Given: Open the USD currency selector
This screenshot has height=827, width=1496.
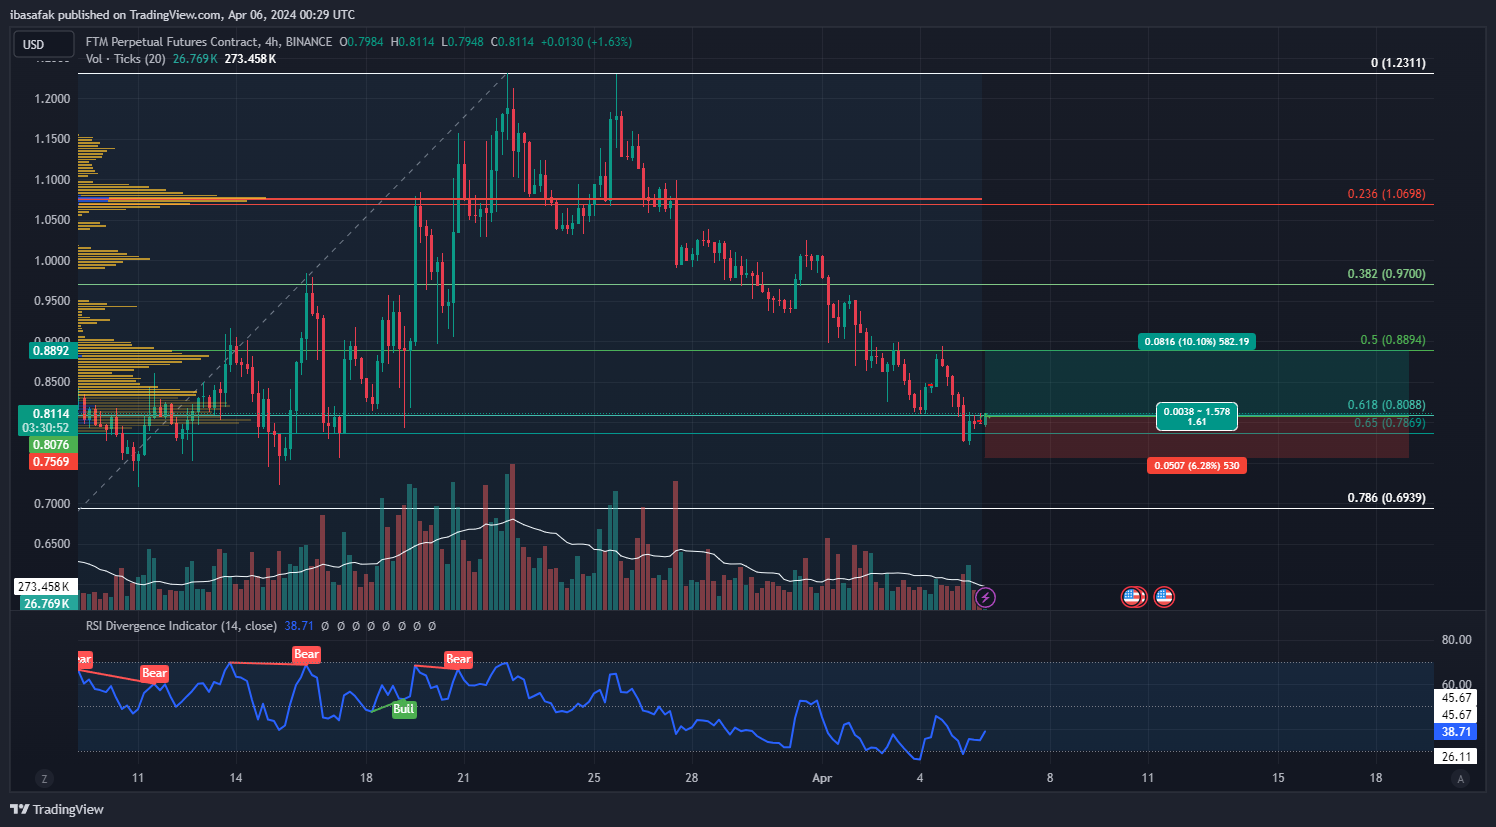Looking at the screenshot, I should tap(43, 45).
